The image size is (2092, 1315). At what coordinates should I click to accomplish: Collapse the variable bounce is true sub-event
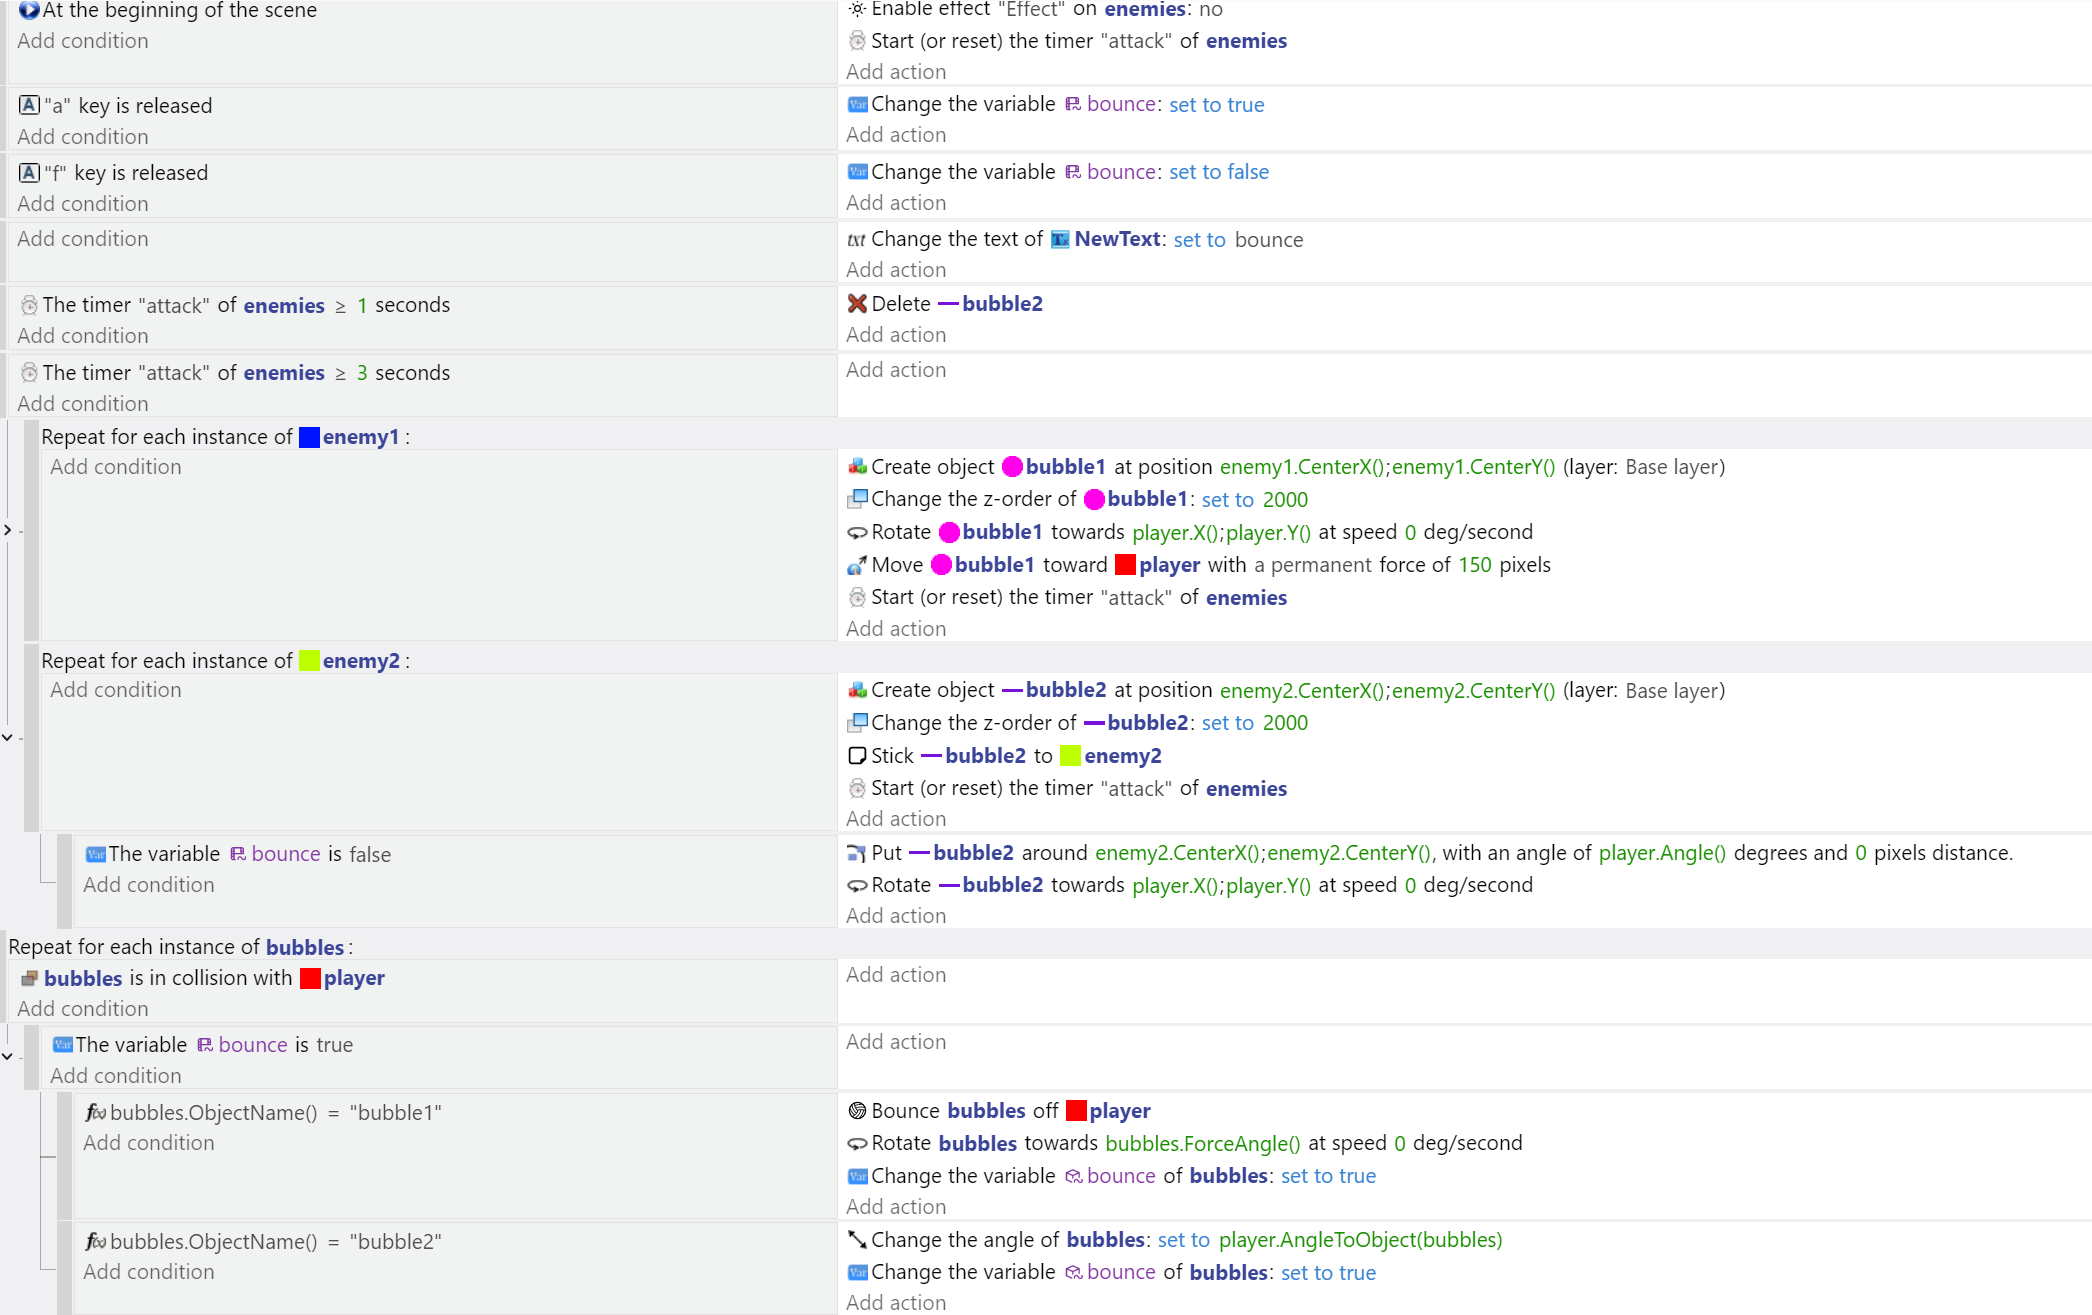tap(7, 1056)
